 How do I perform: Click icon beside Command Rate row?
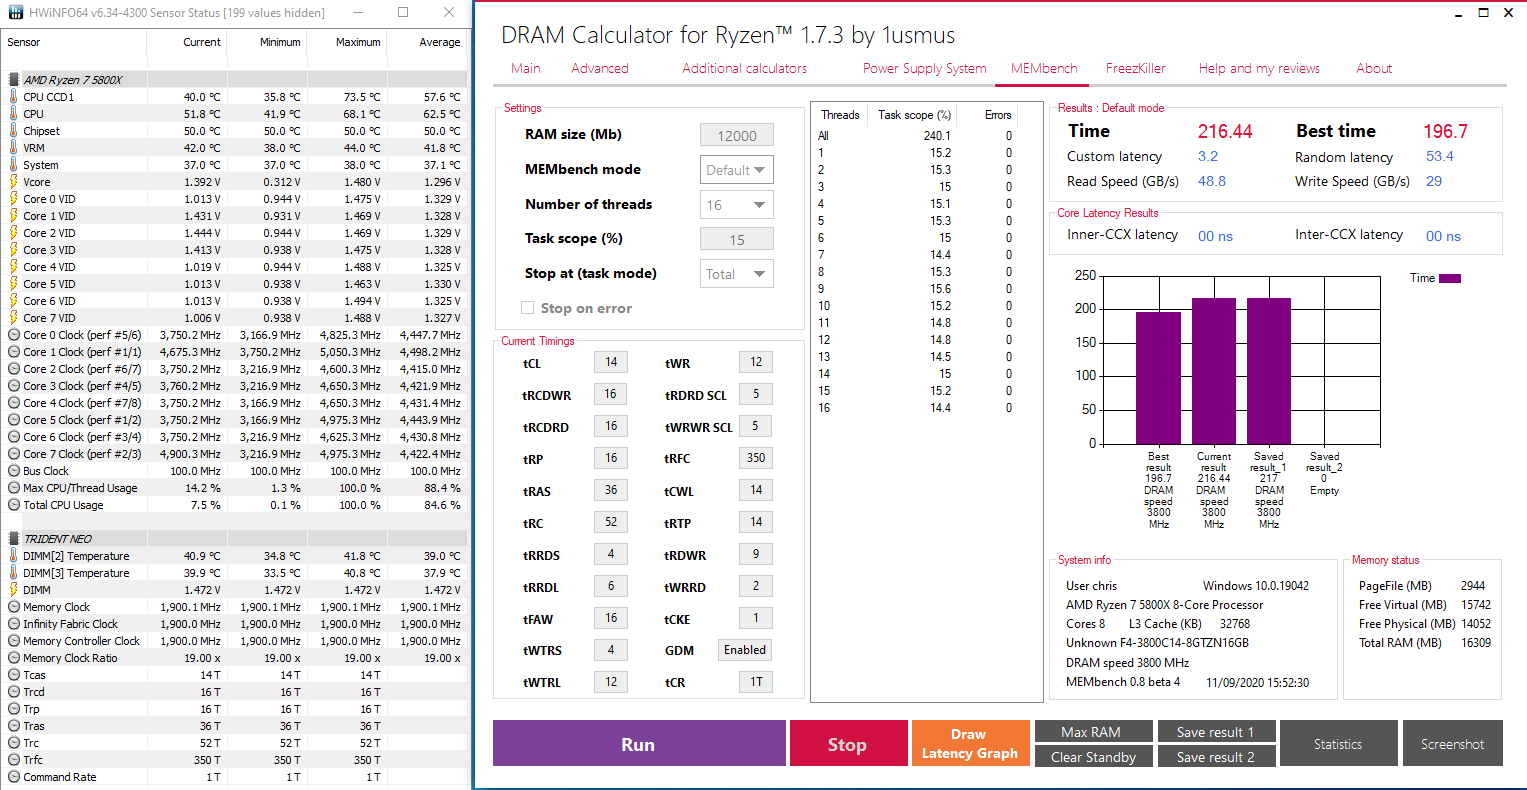pos(14,777)
